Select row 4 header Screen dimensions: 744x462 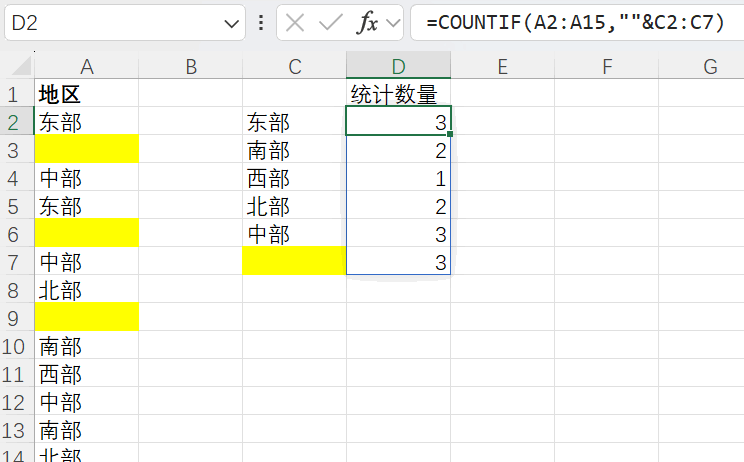coord(17,179)
